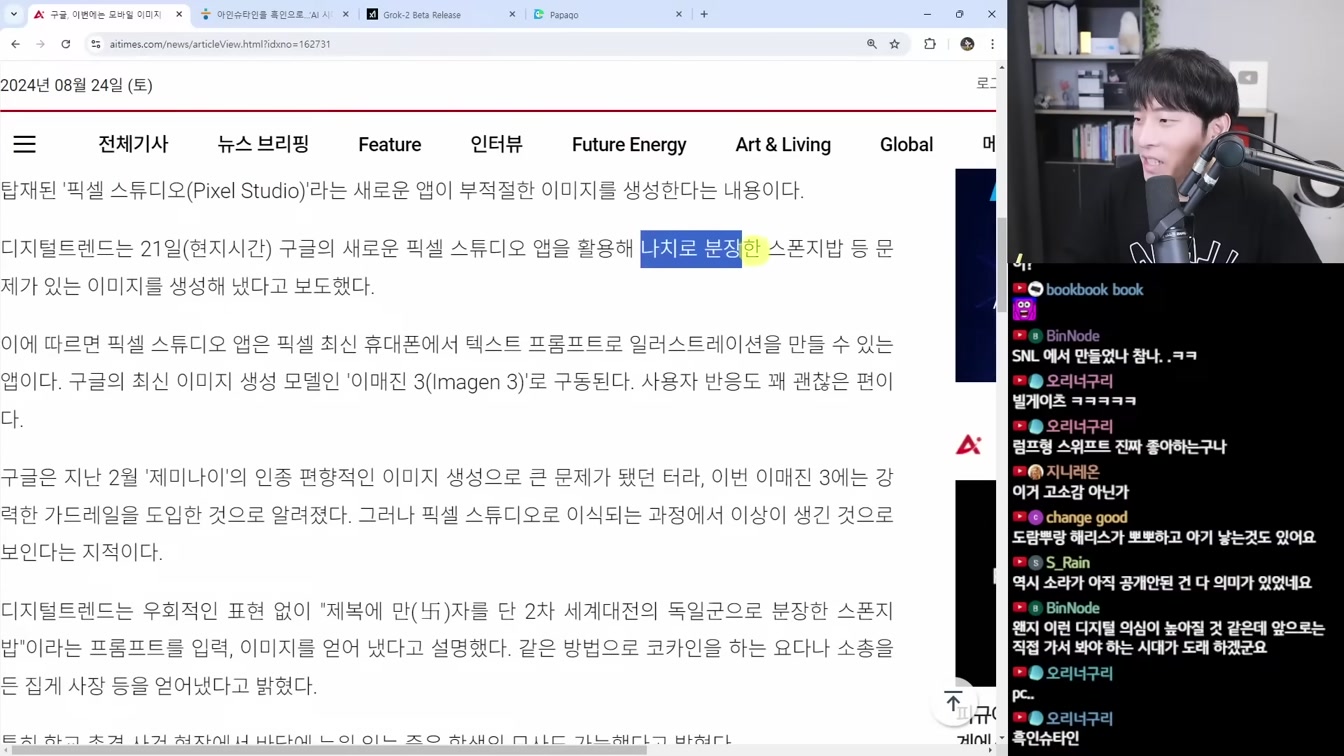
Task: Click chat username bookbook book
Action: [x=1094, y=290]
